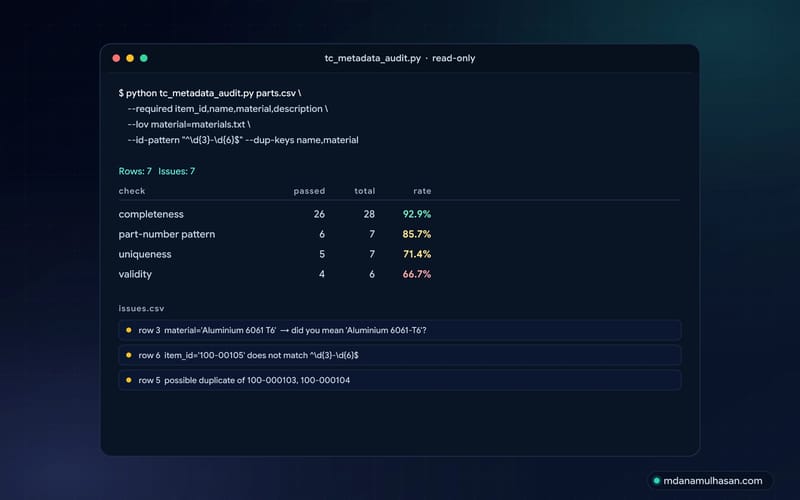The width and height of the screenshot is (800, 500).
Task: Click the 66.7% validity rate
Action: click(417, 274)
